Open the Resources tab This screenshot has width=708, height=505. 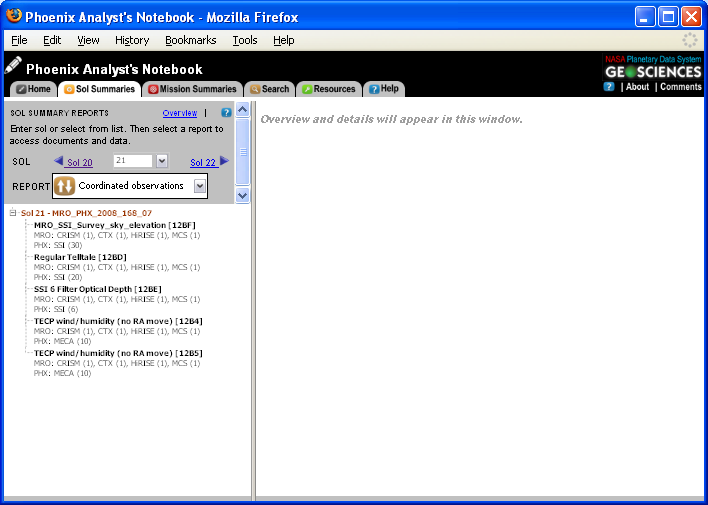click(x=328, y=89)
